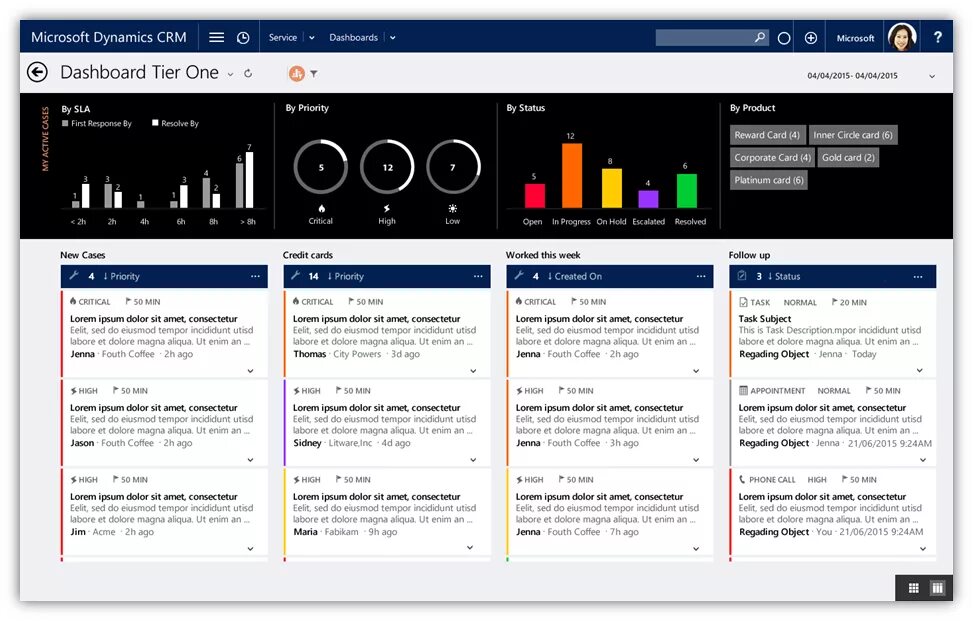Click the circle icon next to search
This screenshot has width=973, height=621.
click(x=784, y=38)
